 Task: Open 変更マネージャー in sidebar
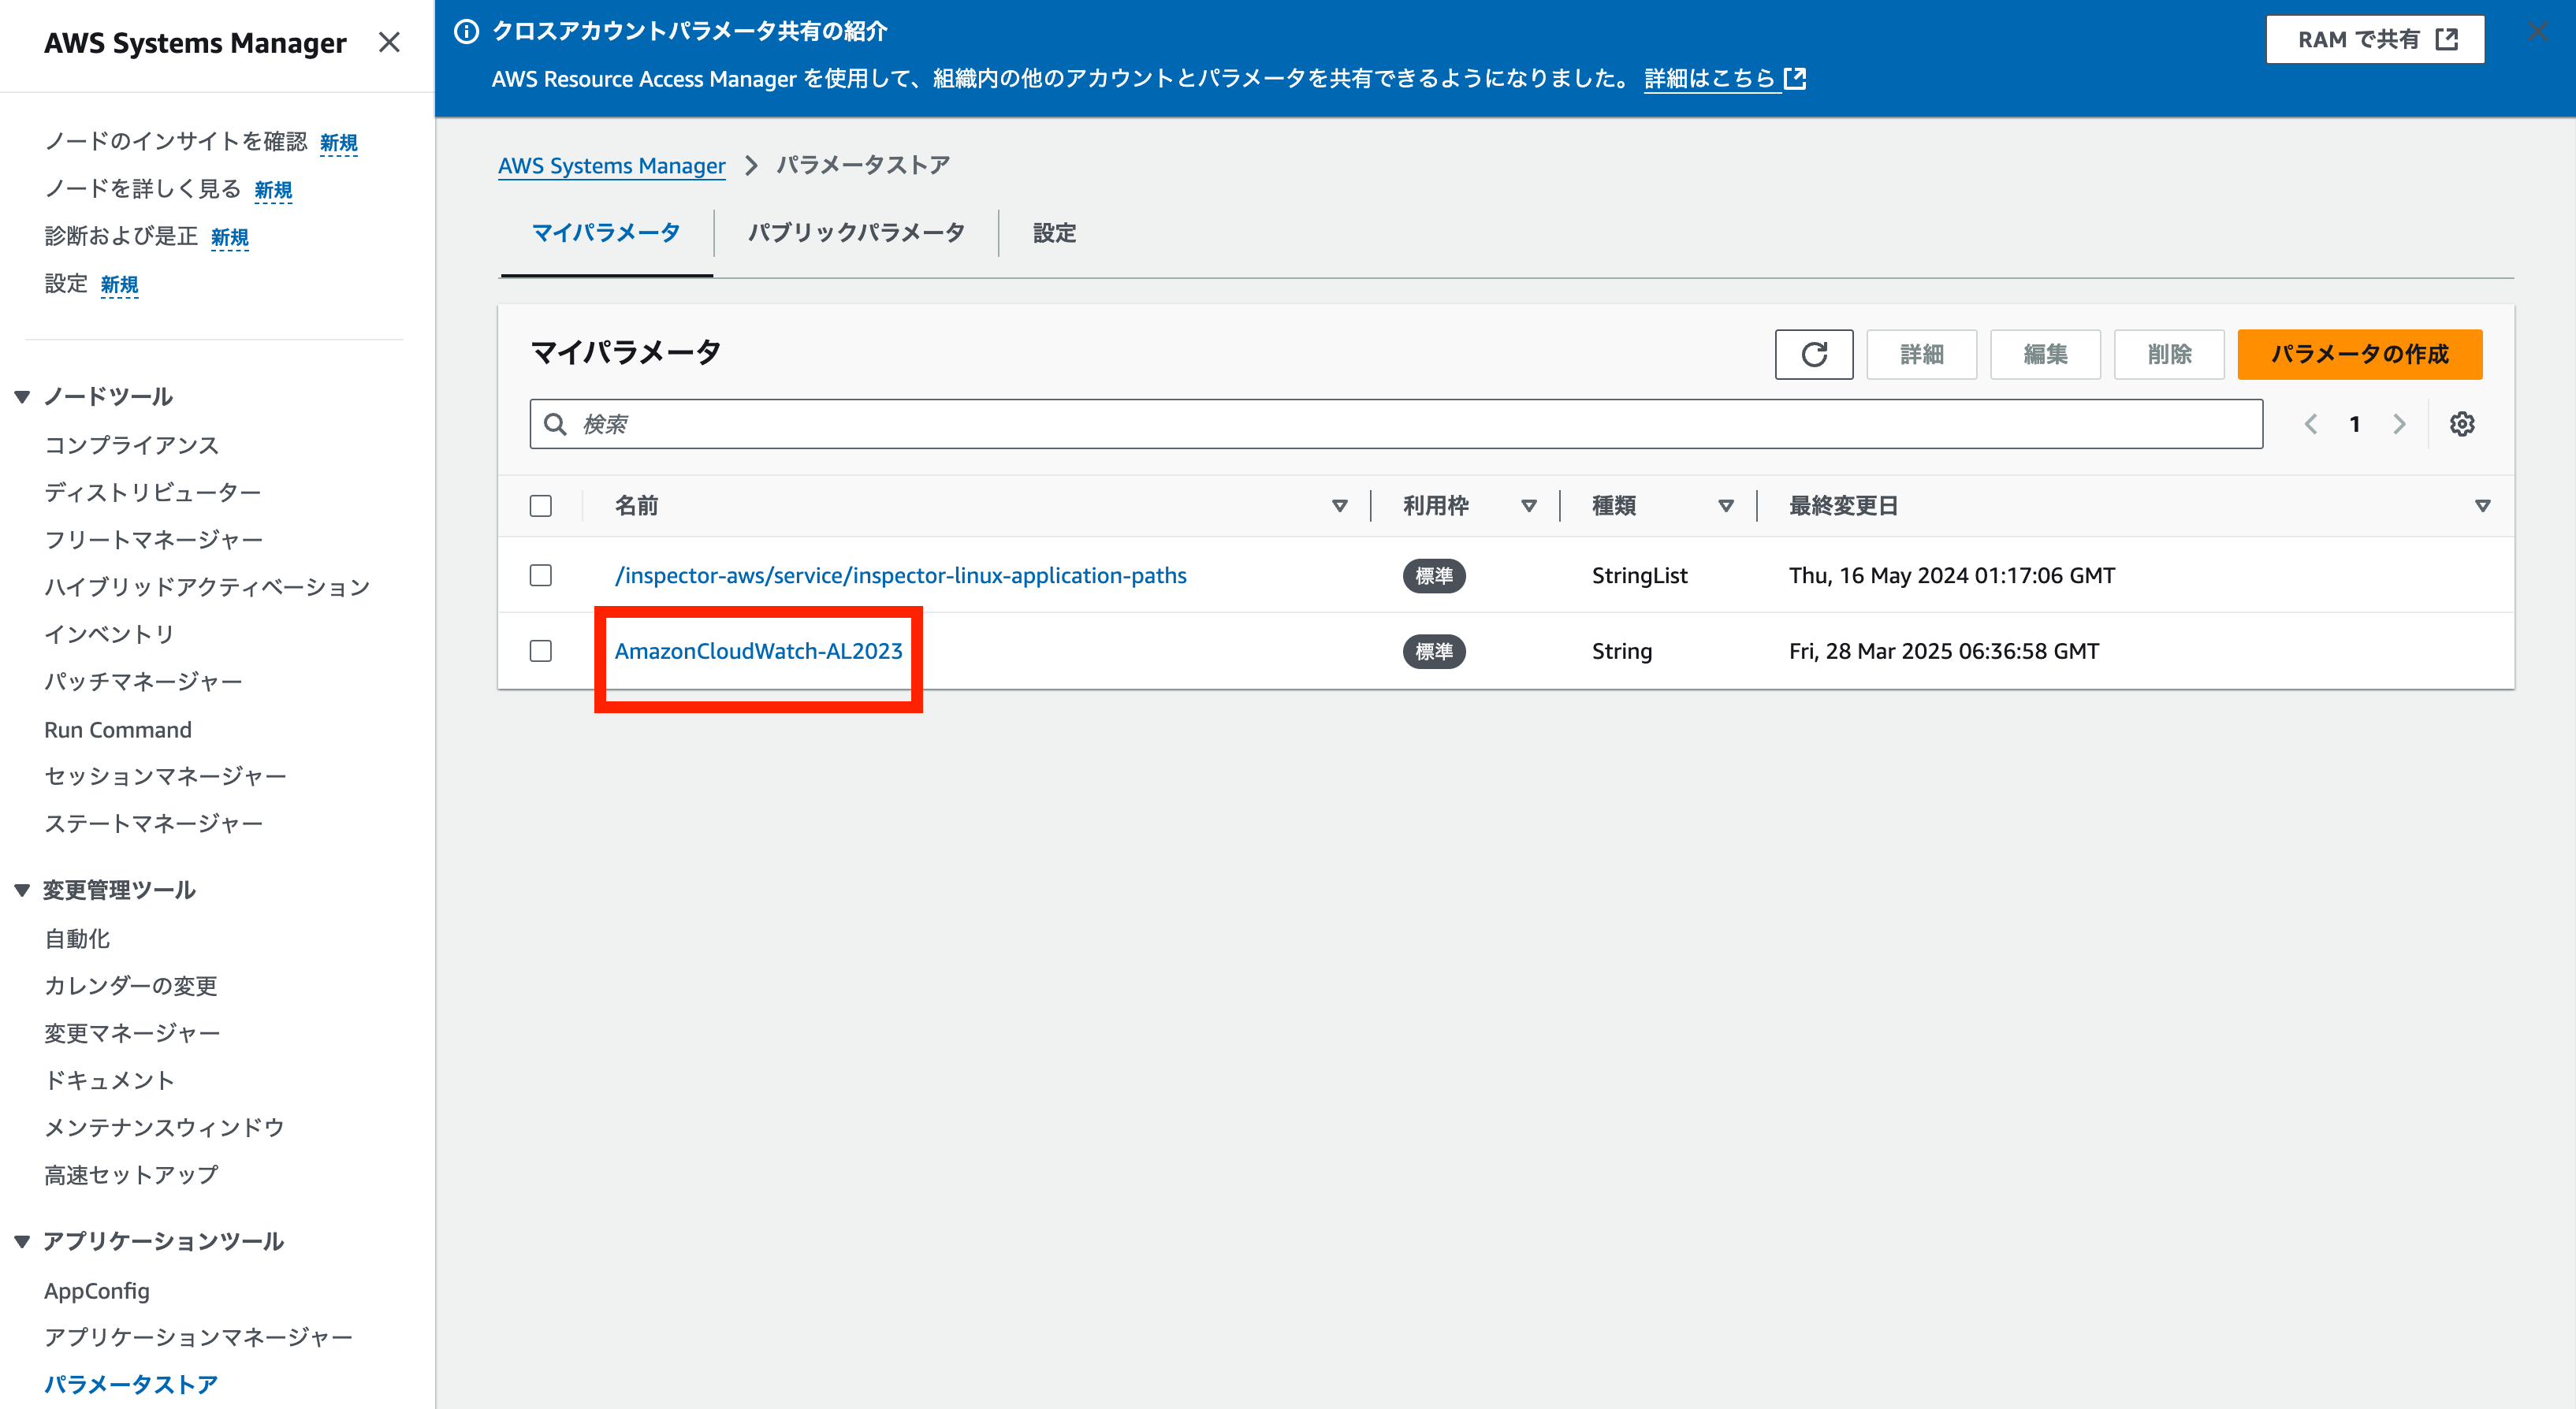tap(132, 1033)
